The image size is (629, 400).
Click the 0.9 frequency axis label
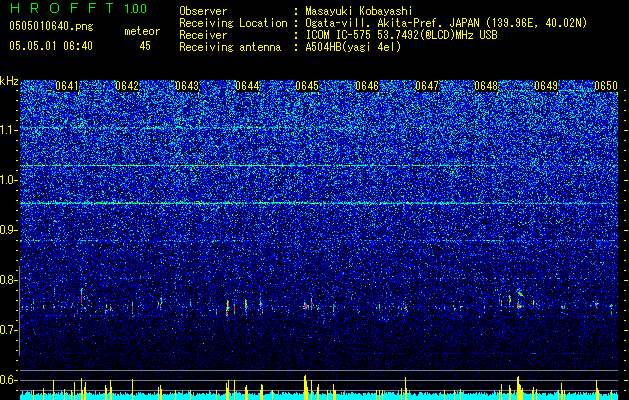click(9, 230)
